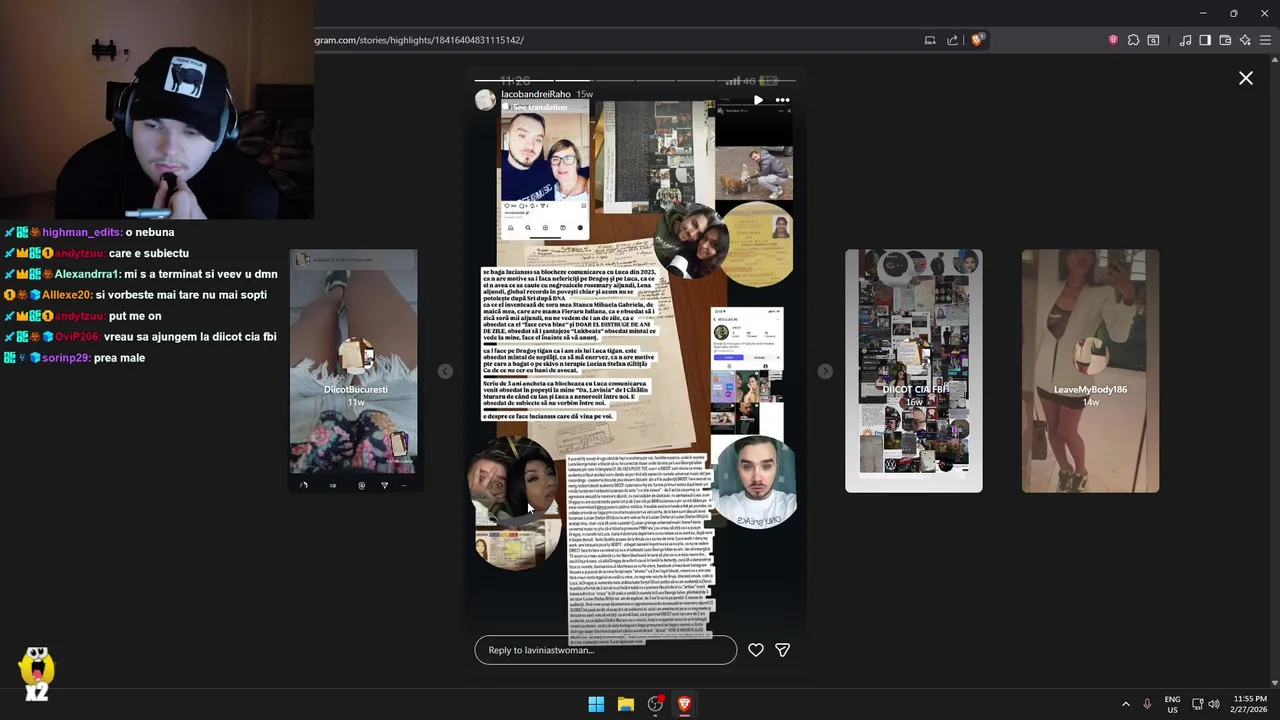This screenshot has width=1280, height=720.
Task: Open the DIICOT CIA FBI highlight preview
Action: 914,371
